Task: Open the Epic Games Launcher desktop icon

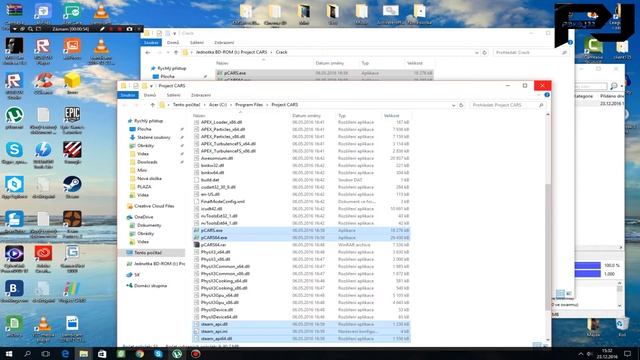Action: click(x=72, y=120)
